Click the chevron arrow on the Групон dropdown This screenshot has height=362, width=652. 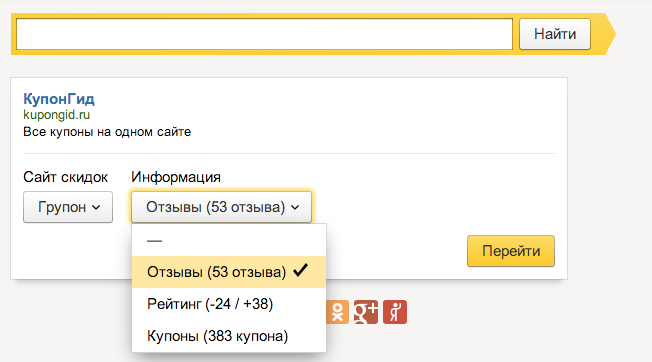[x=96, y=207]
